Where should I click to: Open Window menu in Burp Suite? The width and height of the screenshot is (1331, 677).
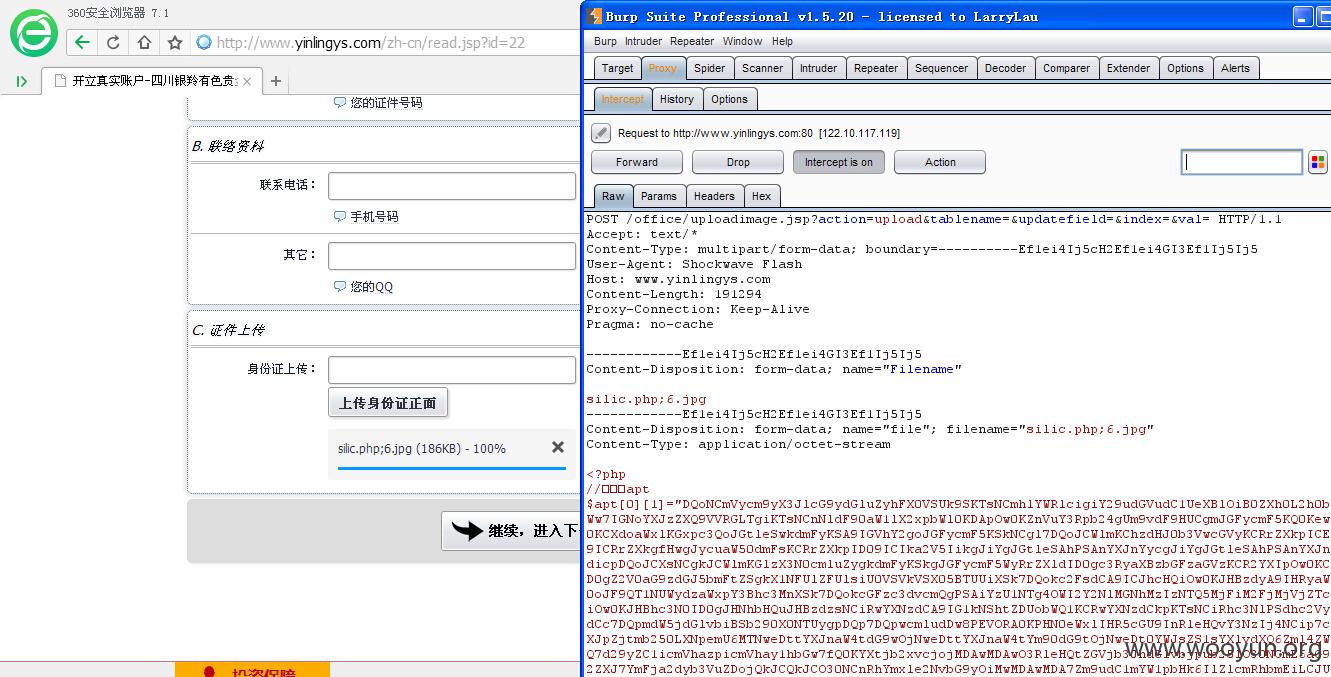click(742, 41)
